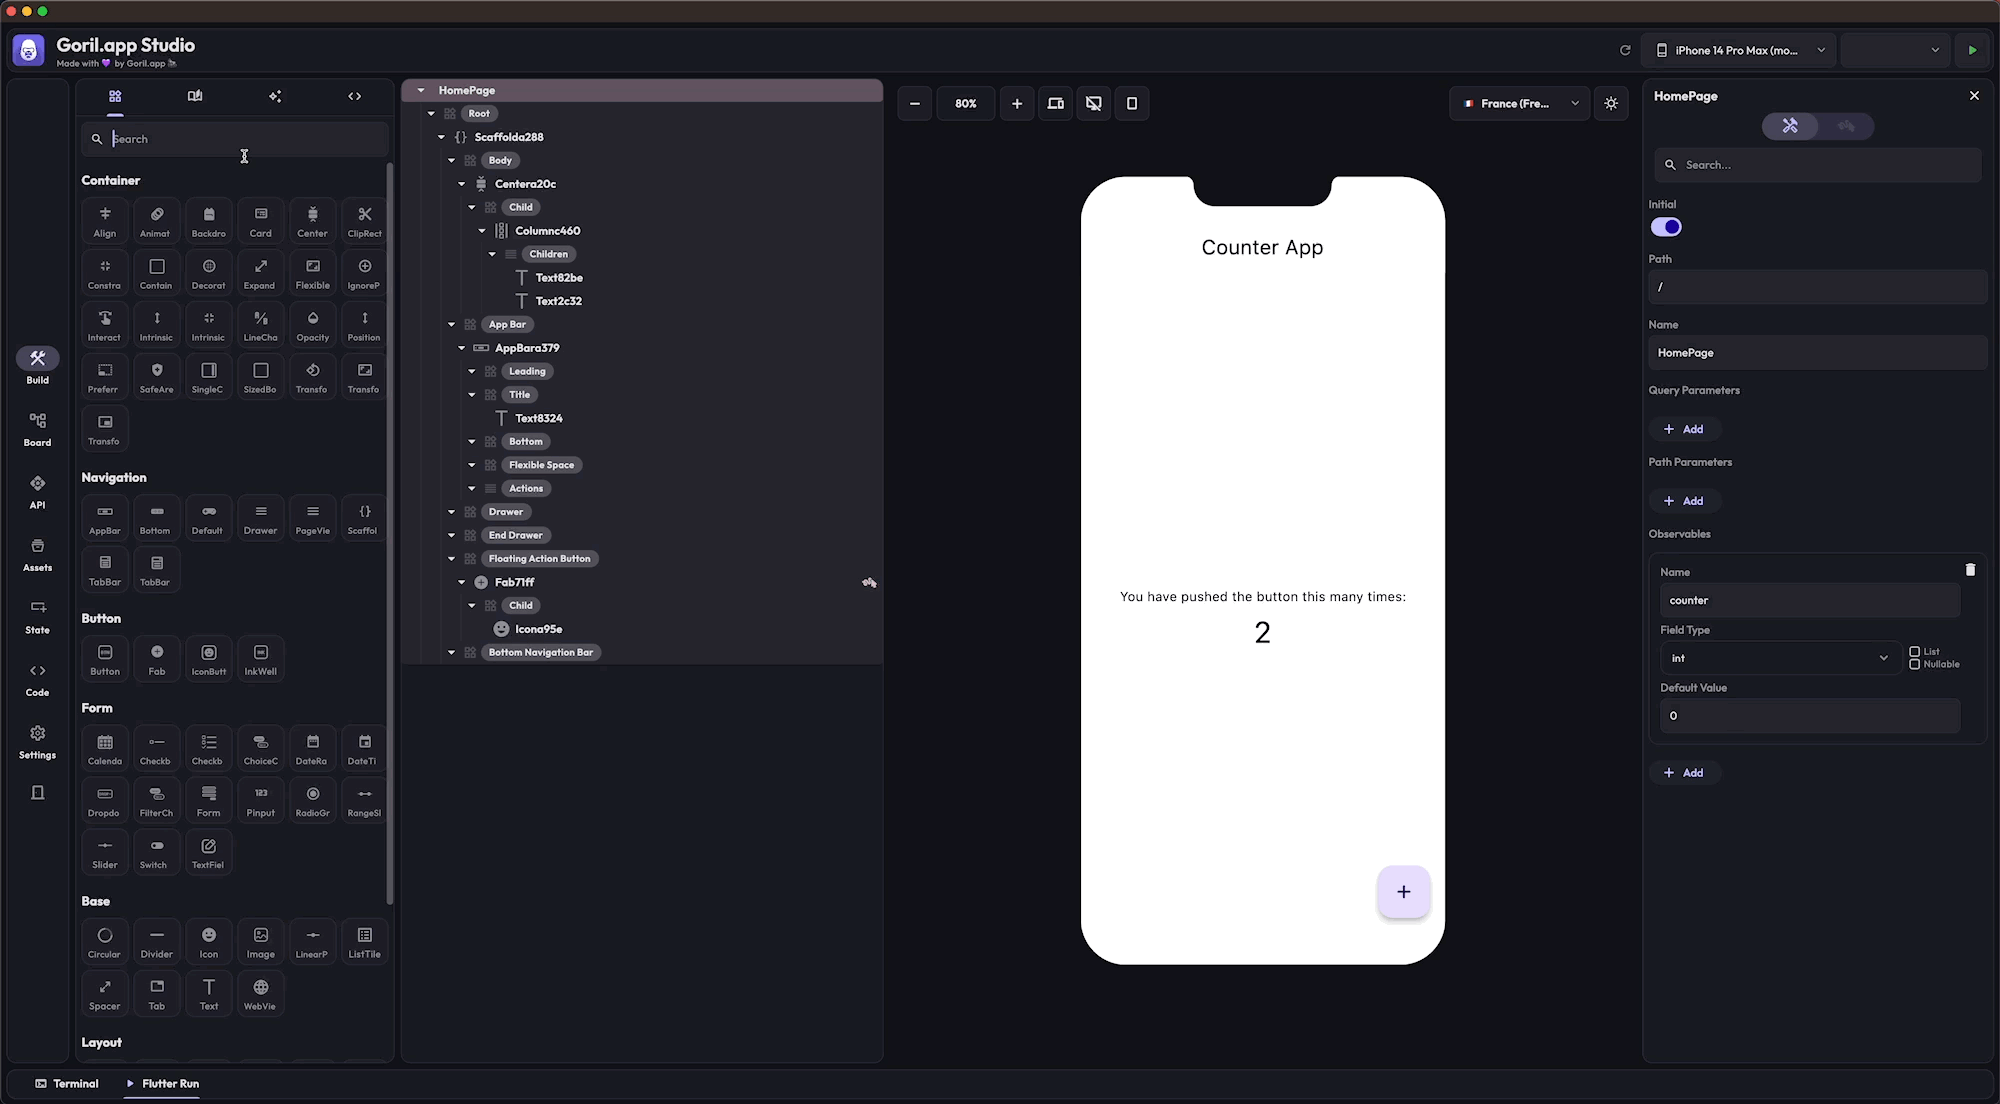Open the code brackets tab in widget panel
This screenshot has height=1104, width=2000.
coord(354,96)
